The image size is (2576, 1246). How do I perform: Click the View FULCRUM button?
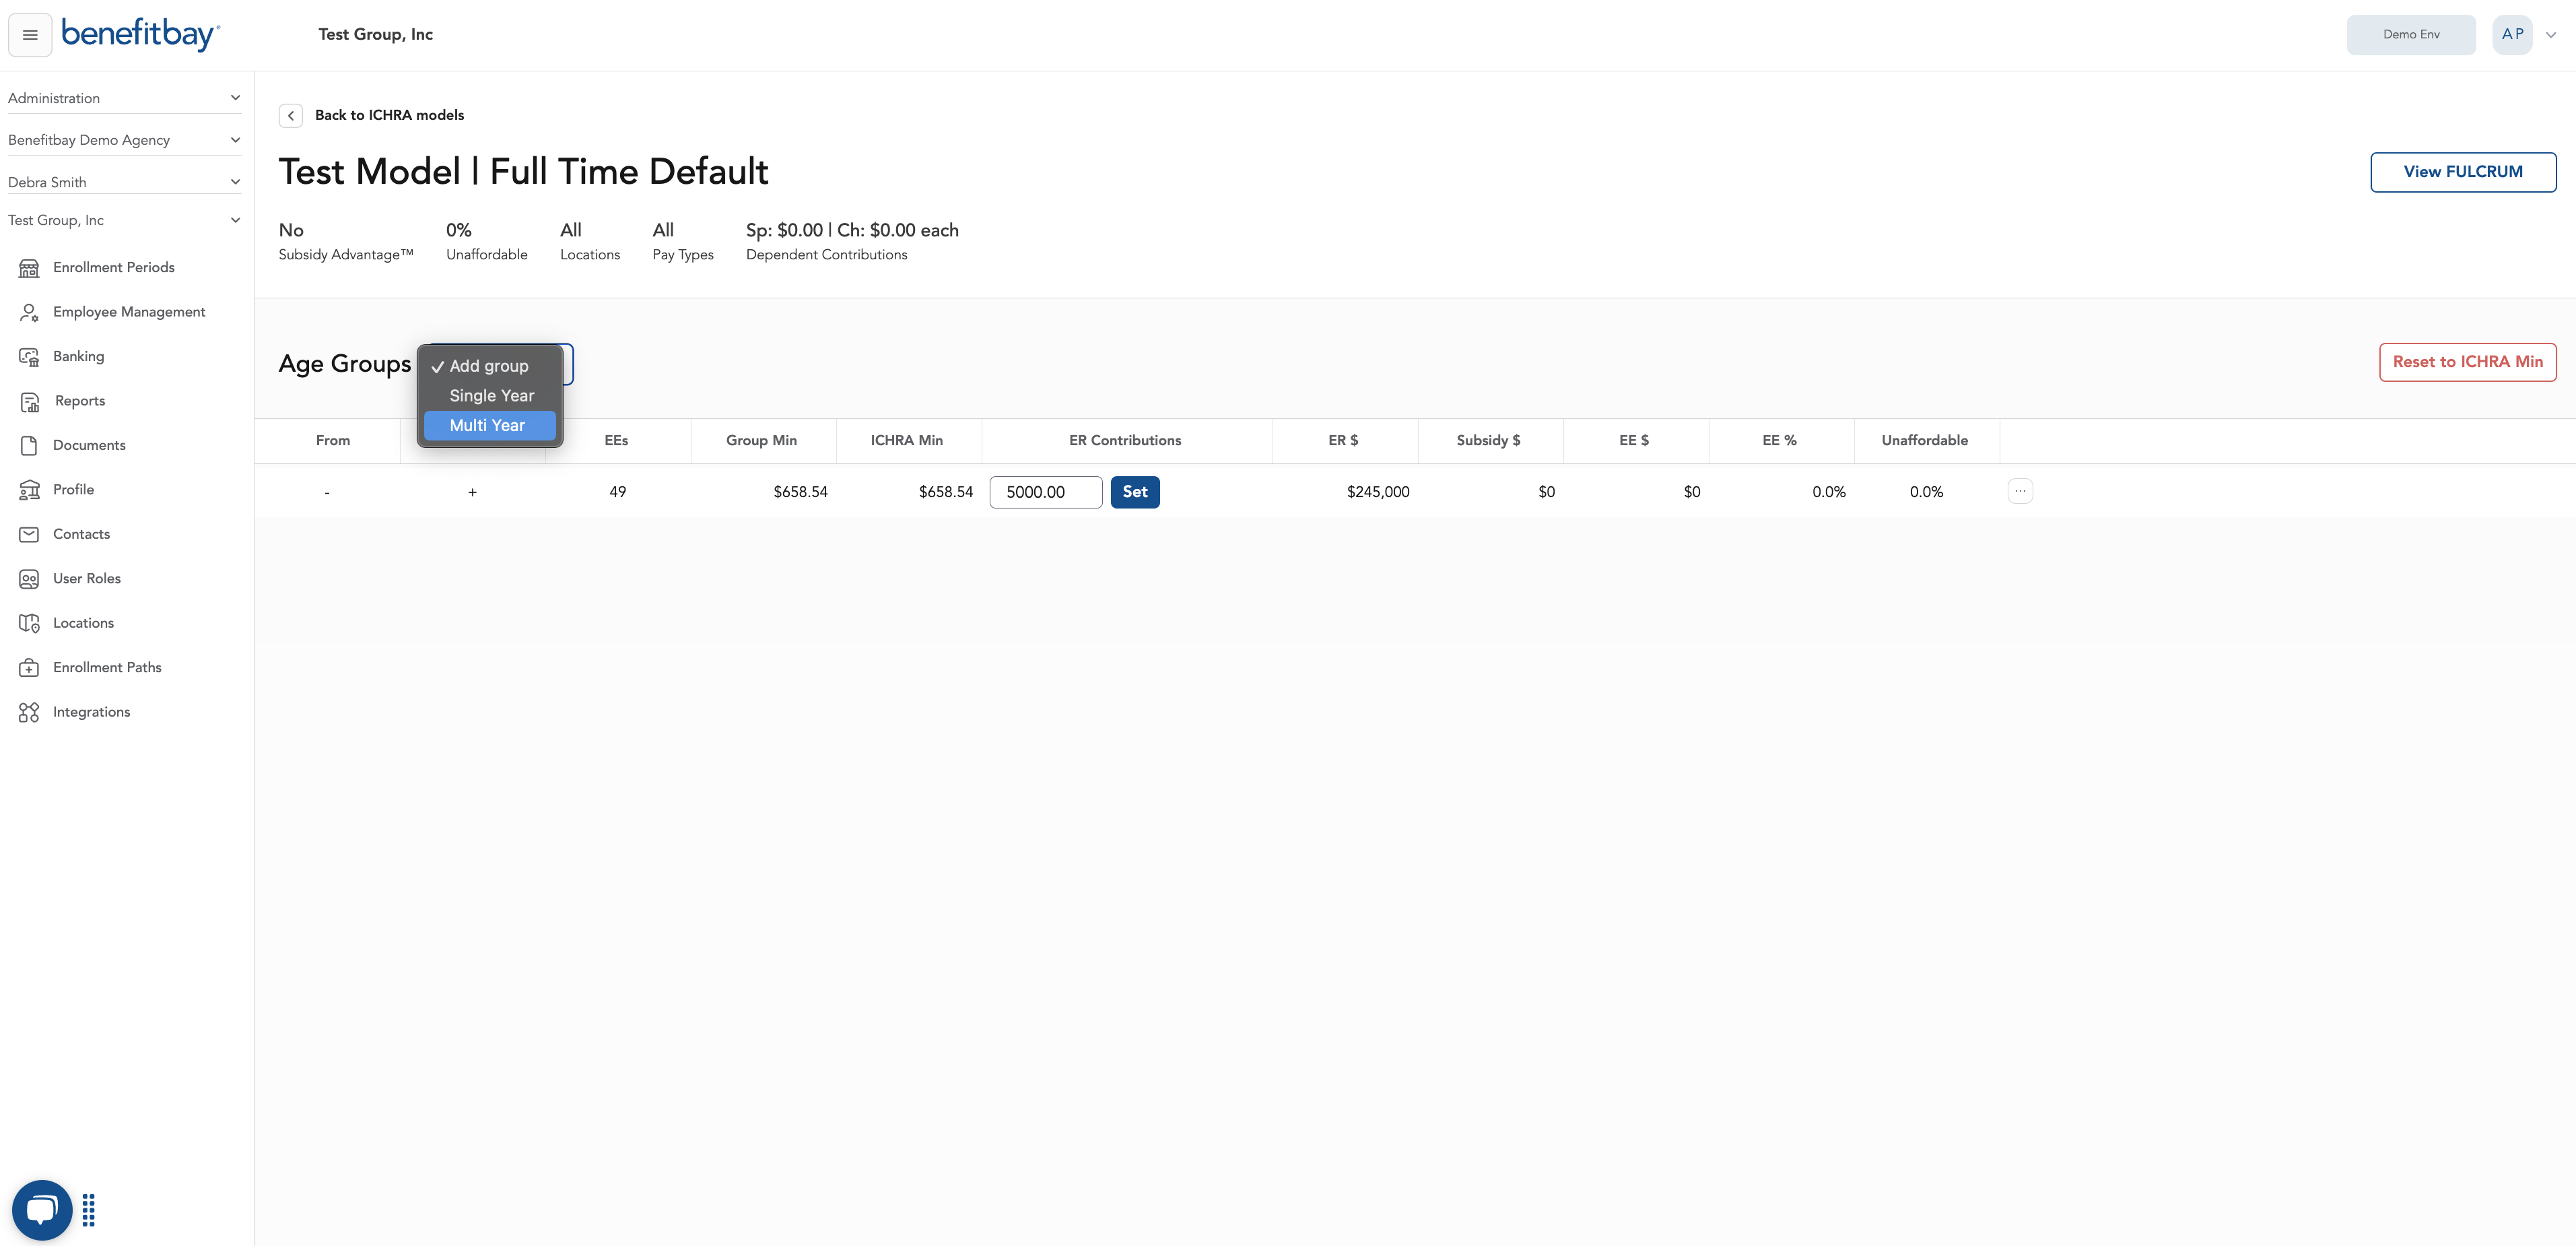2463,172
